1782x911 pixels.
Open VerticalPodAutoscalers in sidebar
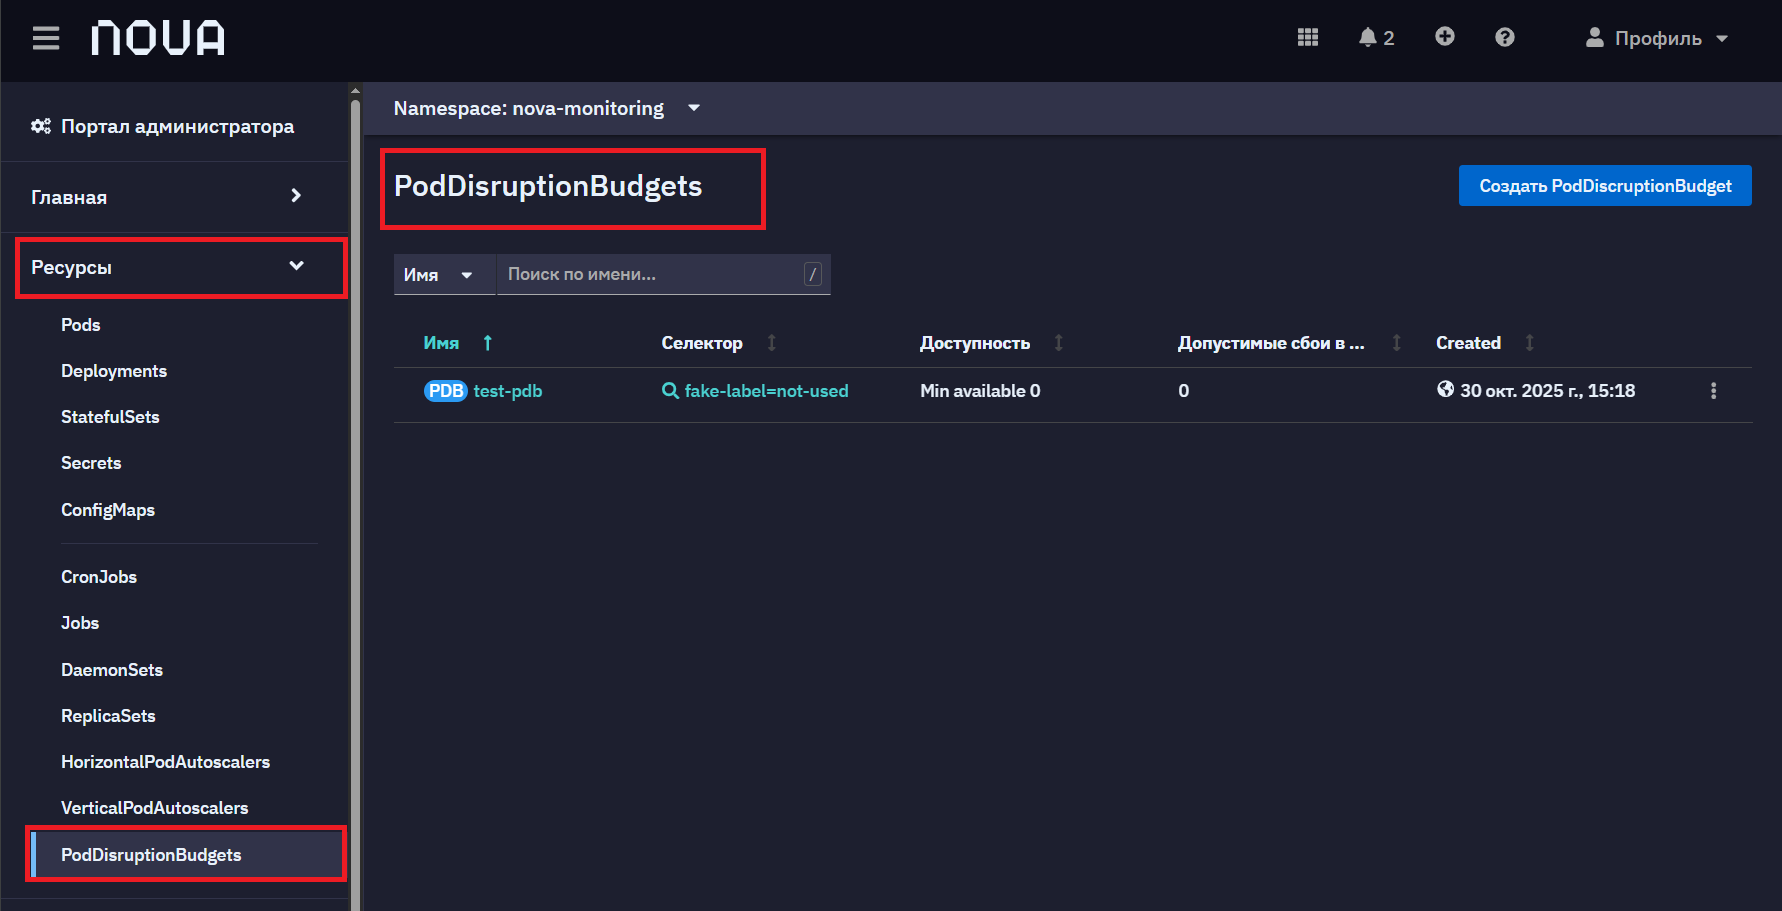pos(155,808)
